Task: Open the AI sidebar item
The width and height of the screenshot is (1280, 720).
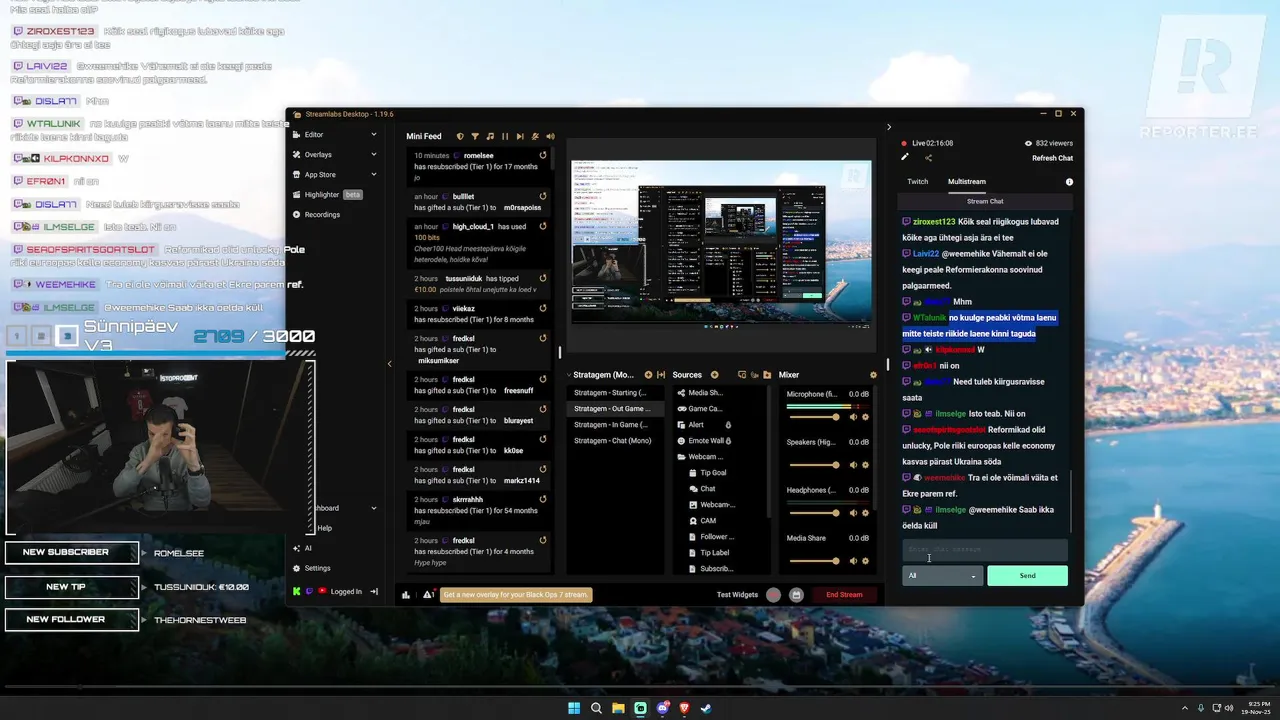Action: click(302, 548)
